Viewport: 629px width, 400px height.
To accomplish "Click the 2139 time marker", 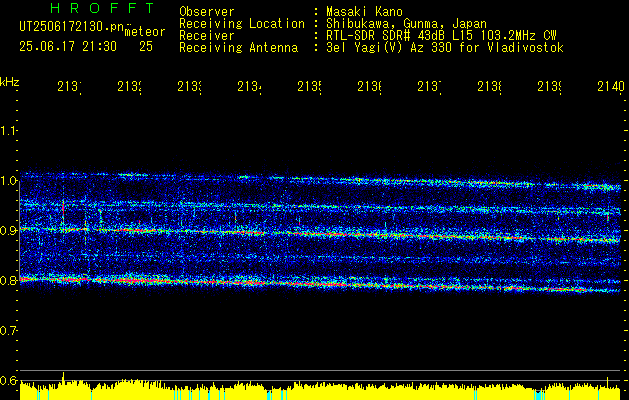I will coord(549,87).
